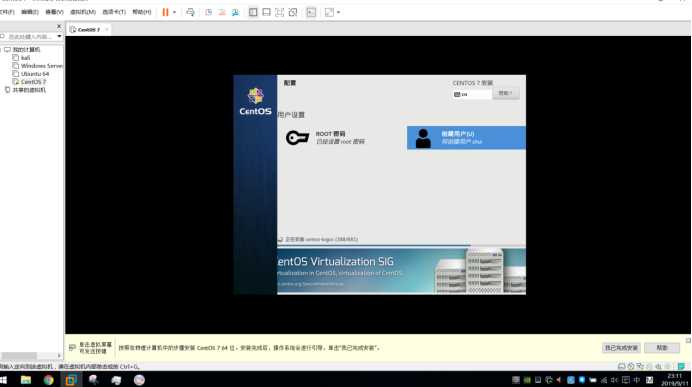Image resolution: width=692 pixels, height=387 pixels.
Task: Open Chrome from the taskbar
Action: point(49,379)
